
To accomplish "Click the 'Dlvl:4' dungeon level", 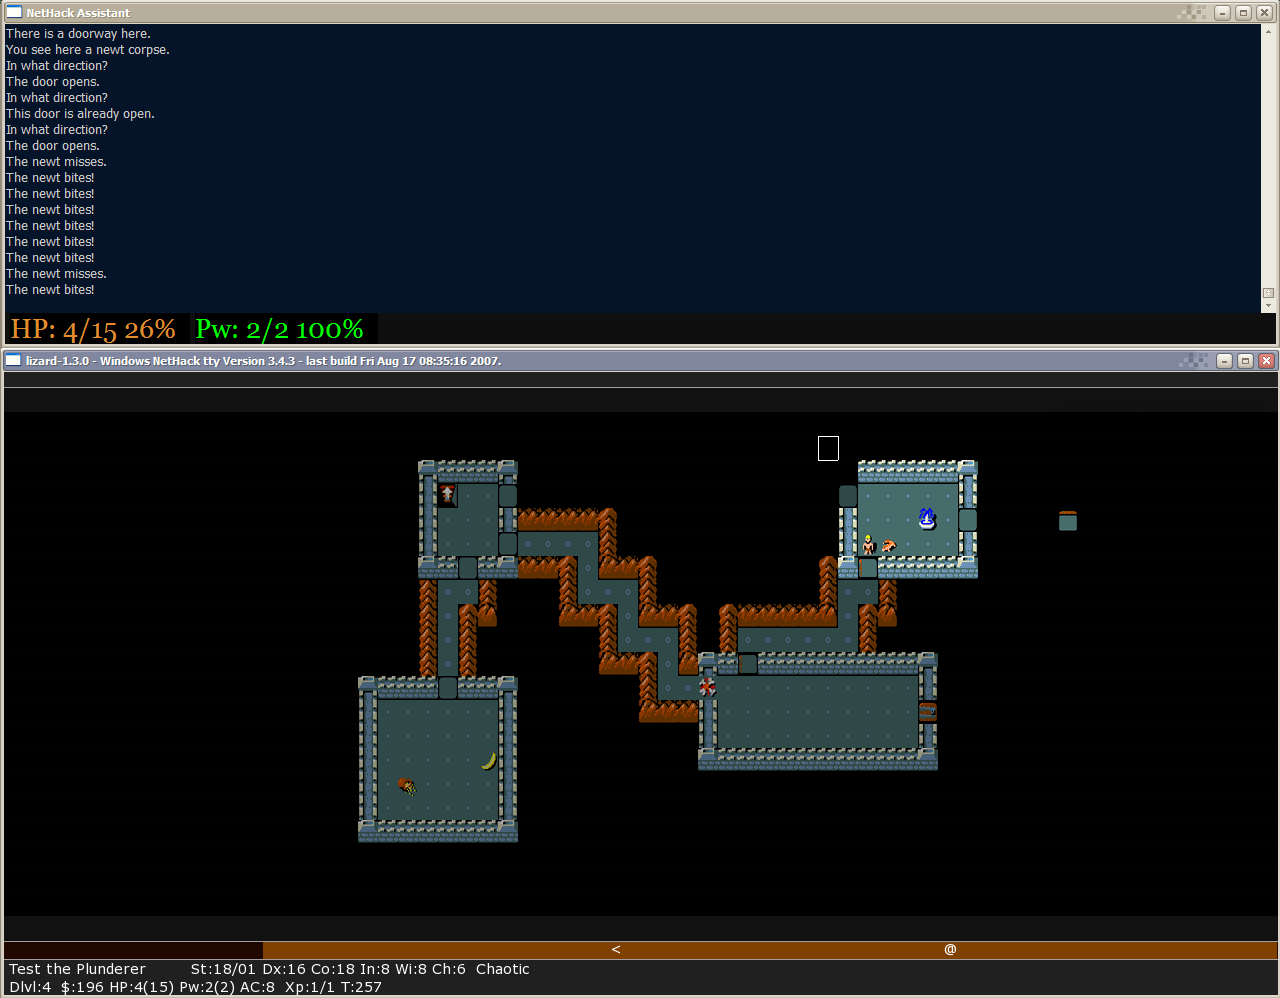I will pos(30,987).
